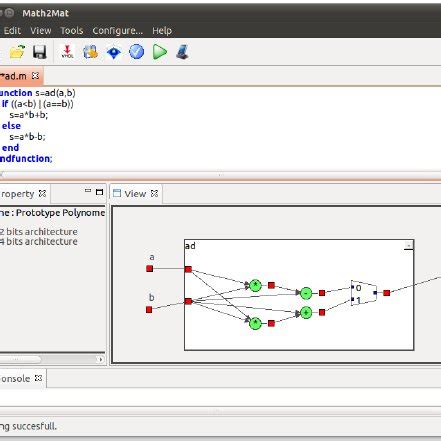Select the View tab
Image resolution: width=441 pixels, height=441 pixels.
tap(135, 194)
